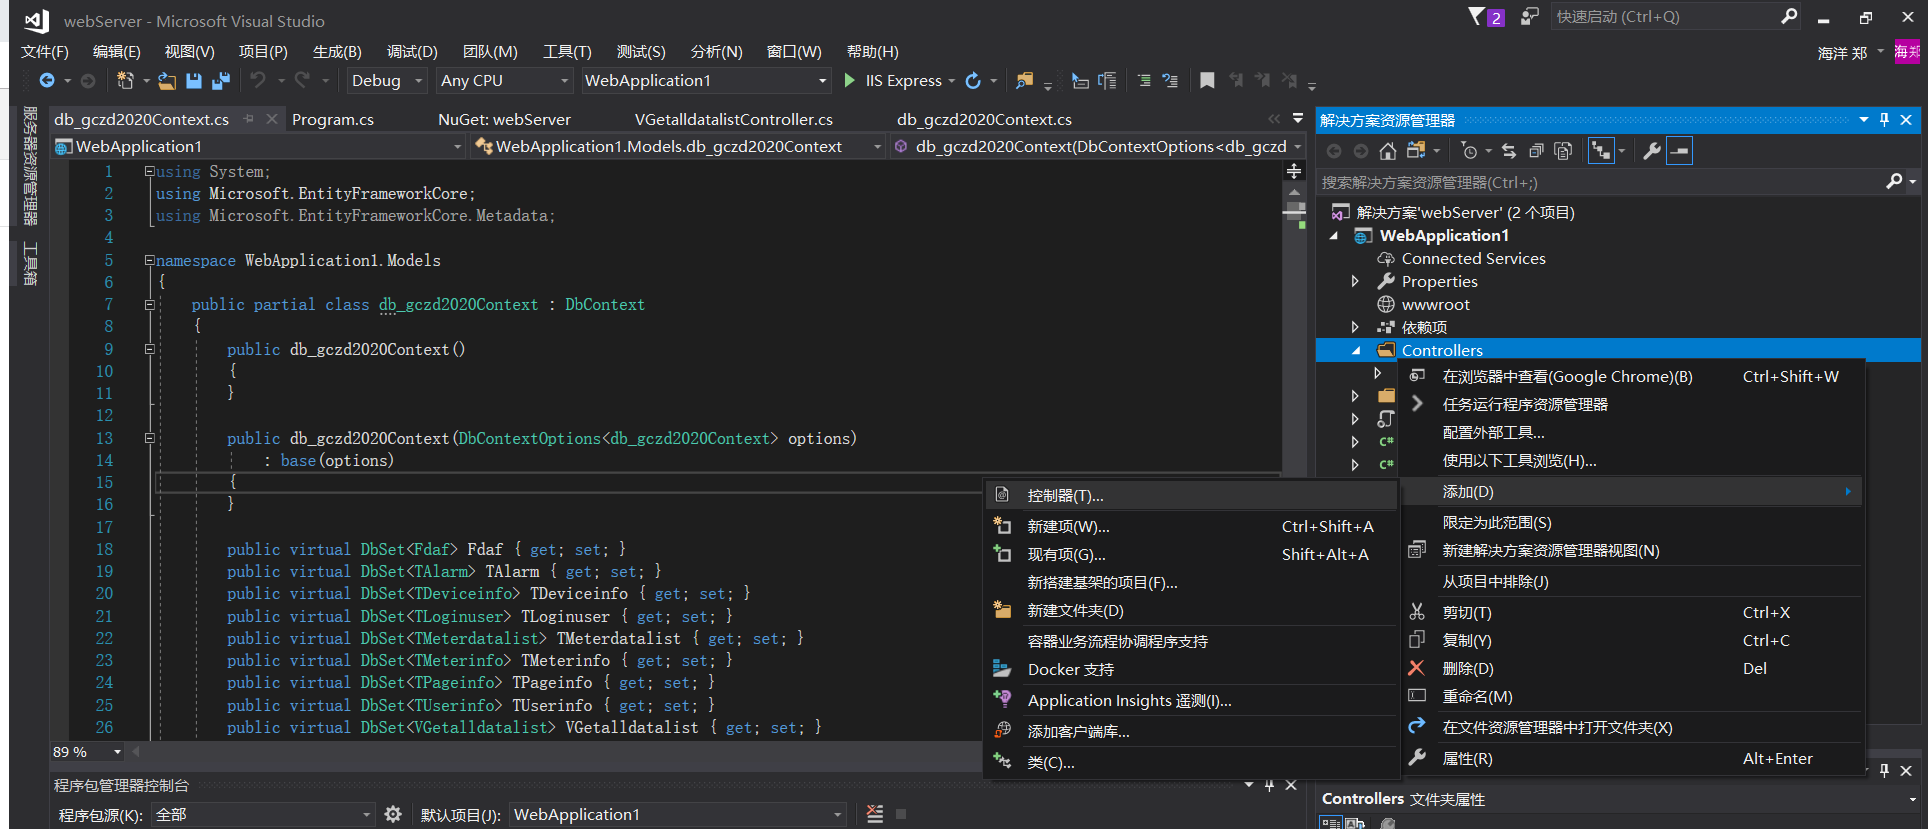This screenshot has width=1928, height=829.
Task: Open the 文件(F) menu
Action: 45,51
